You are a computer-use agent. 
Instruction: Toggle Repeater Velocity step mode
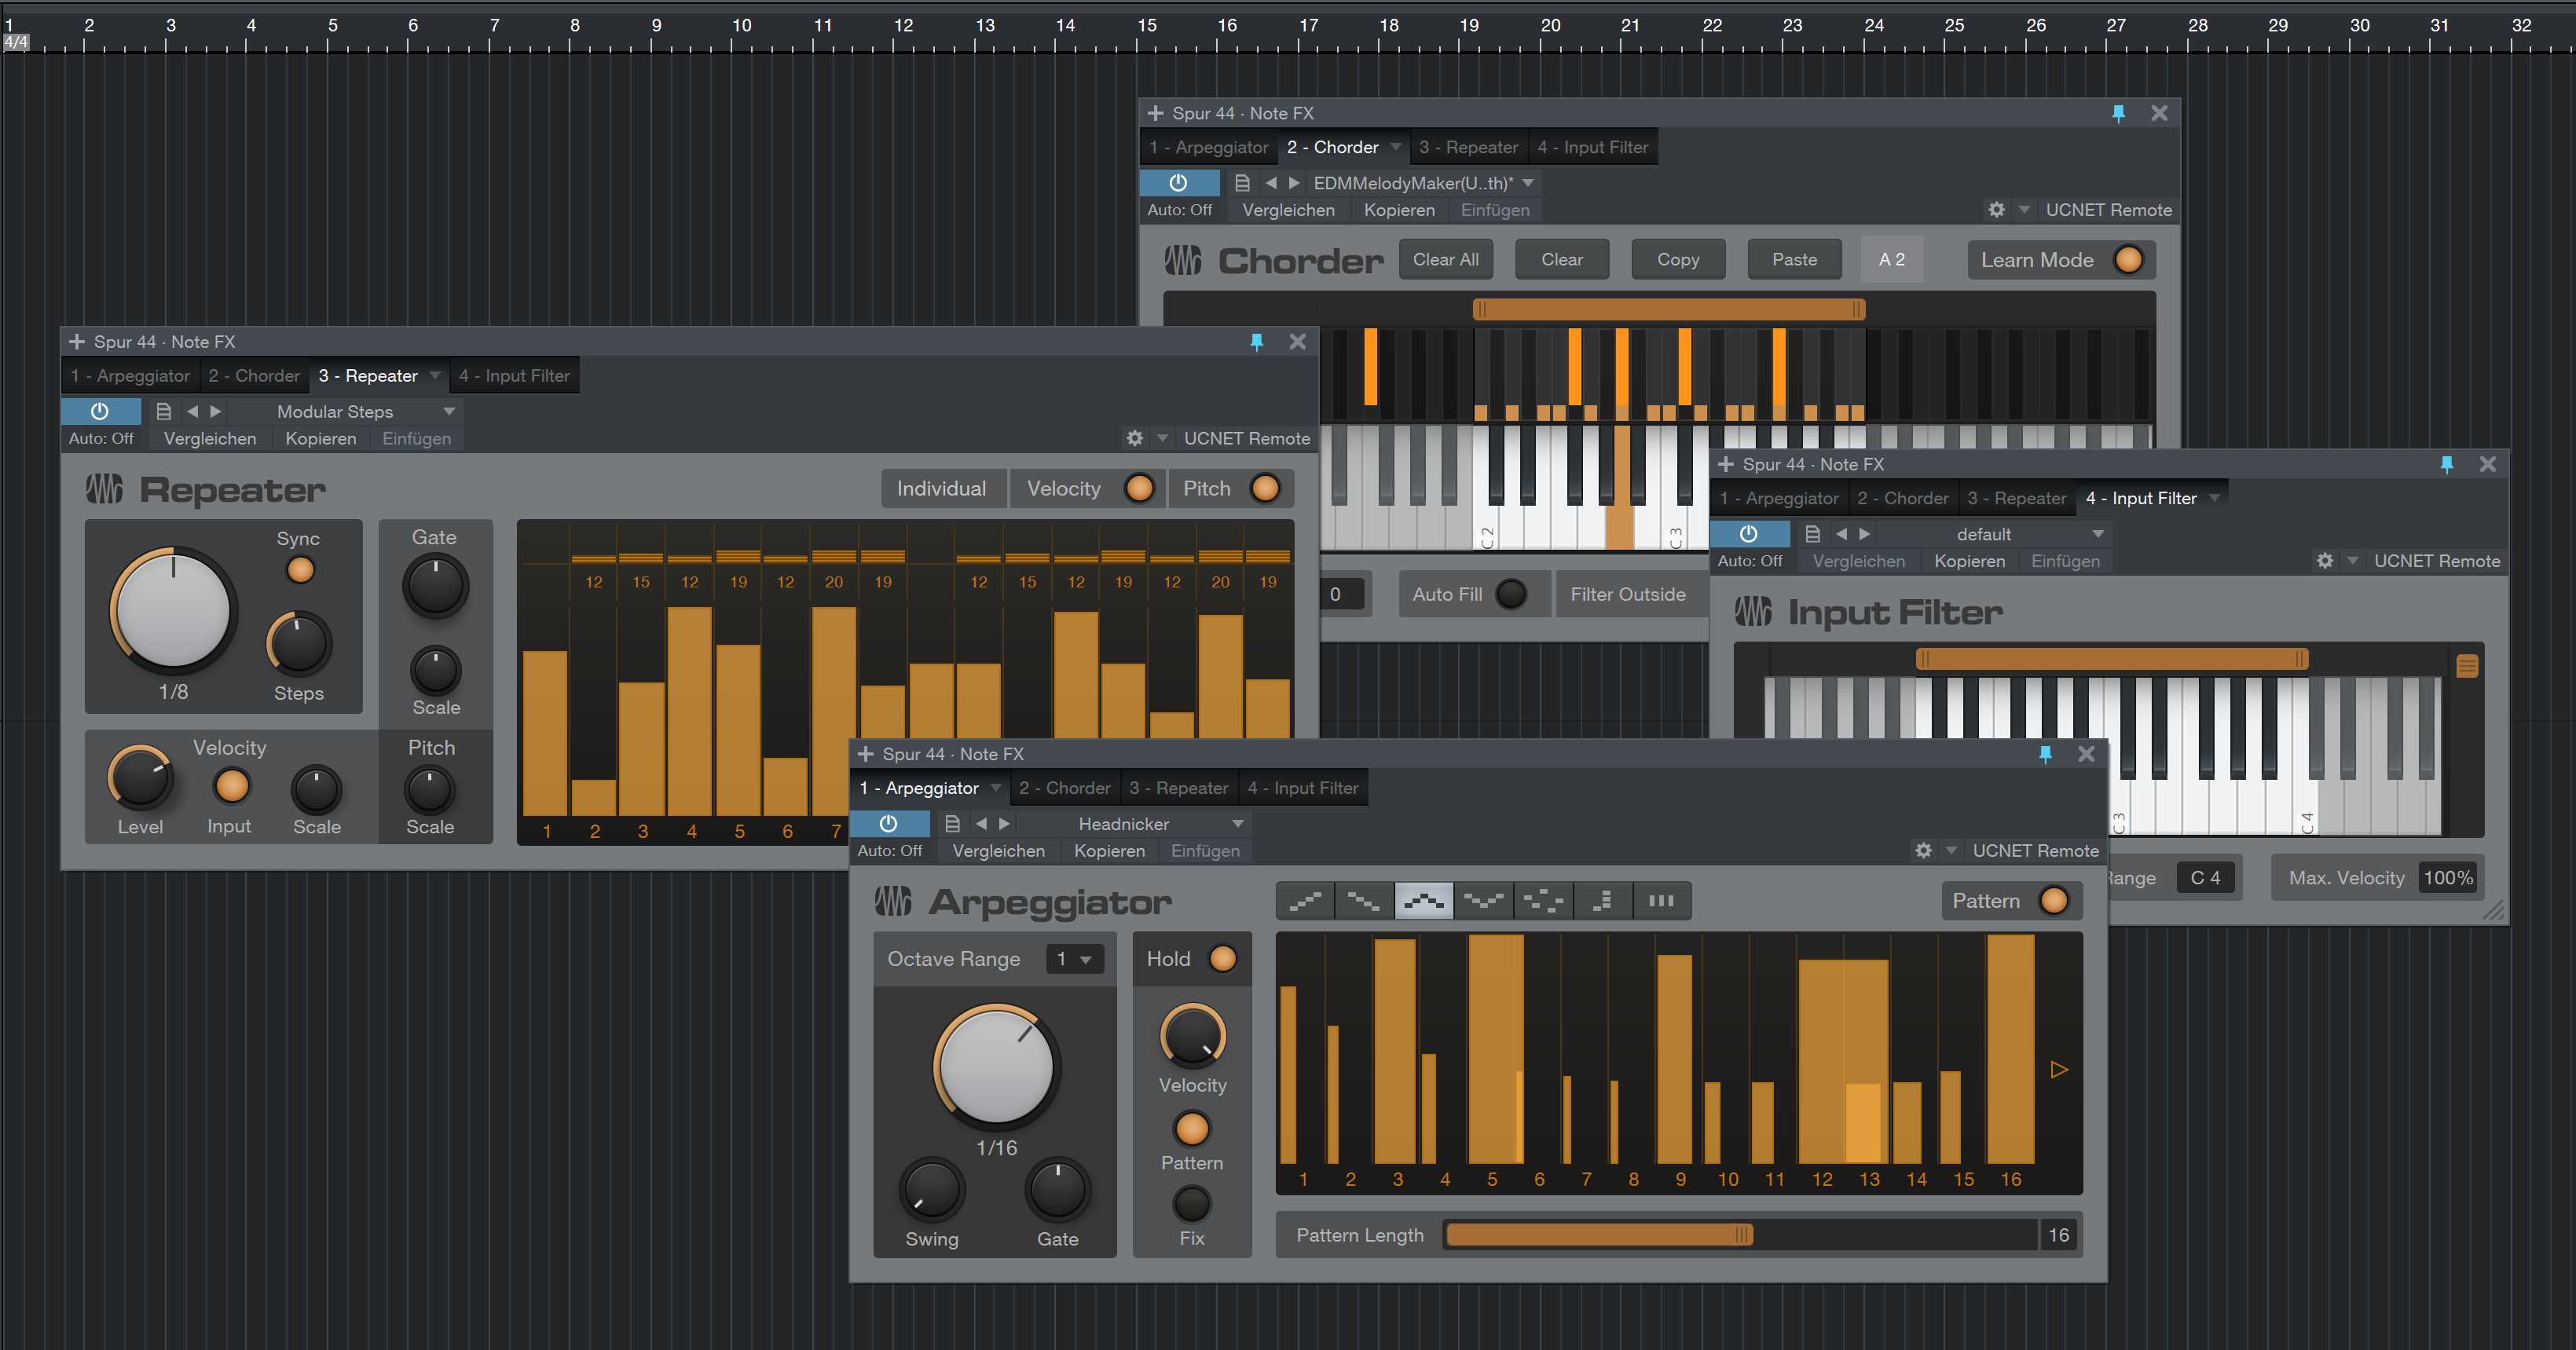click(1139, 489)
